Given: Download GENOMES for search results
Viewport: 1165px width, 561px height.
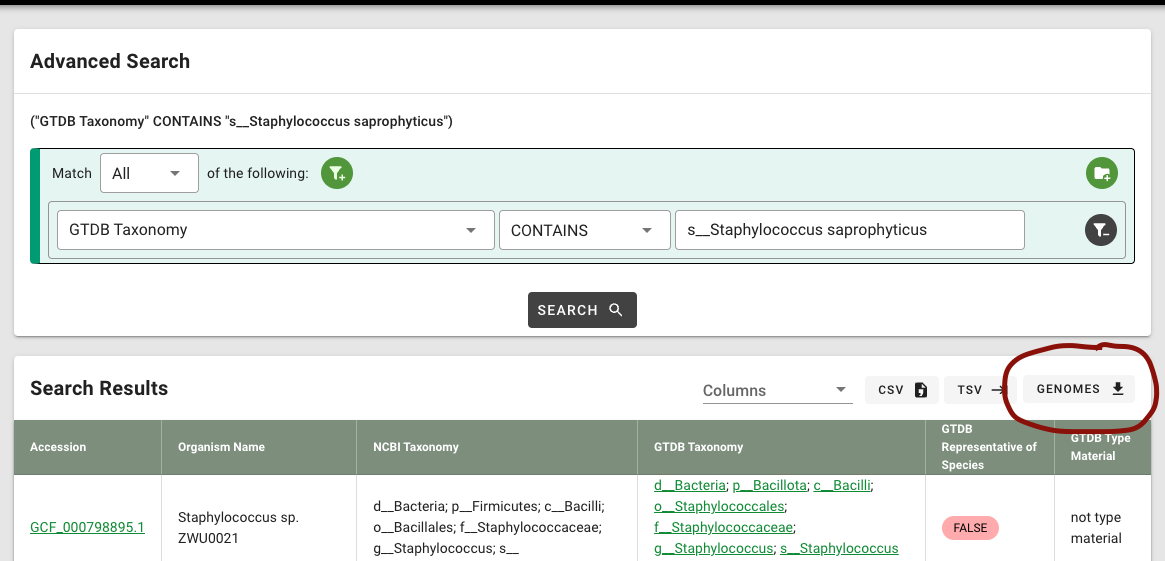Looking at the screenshot, I should pyautogui.click(x=1079, y=389).
